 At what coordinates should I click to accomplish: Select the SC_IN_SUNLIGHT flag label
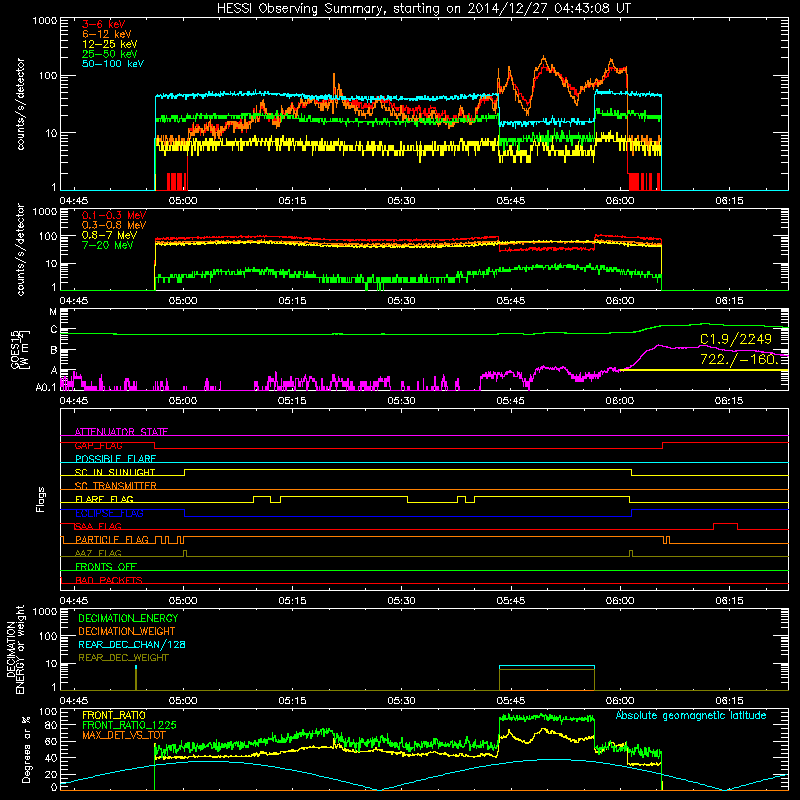coord(115,472)
